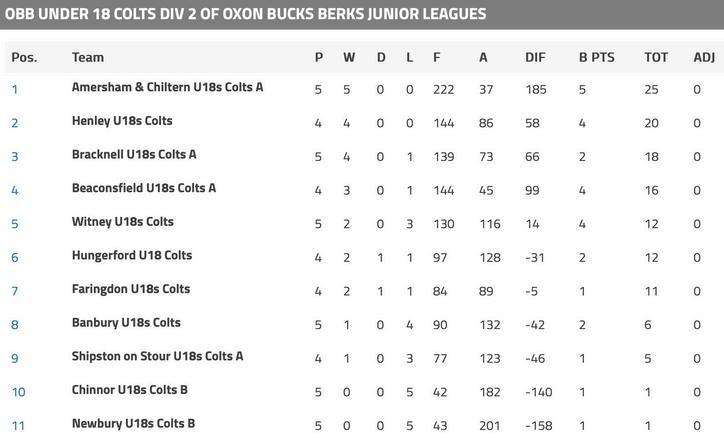Viewport: 724px width, 438px height.
Task: Click position number 1 link
Action: pos(15,90)
